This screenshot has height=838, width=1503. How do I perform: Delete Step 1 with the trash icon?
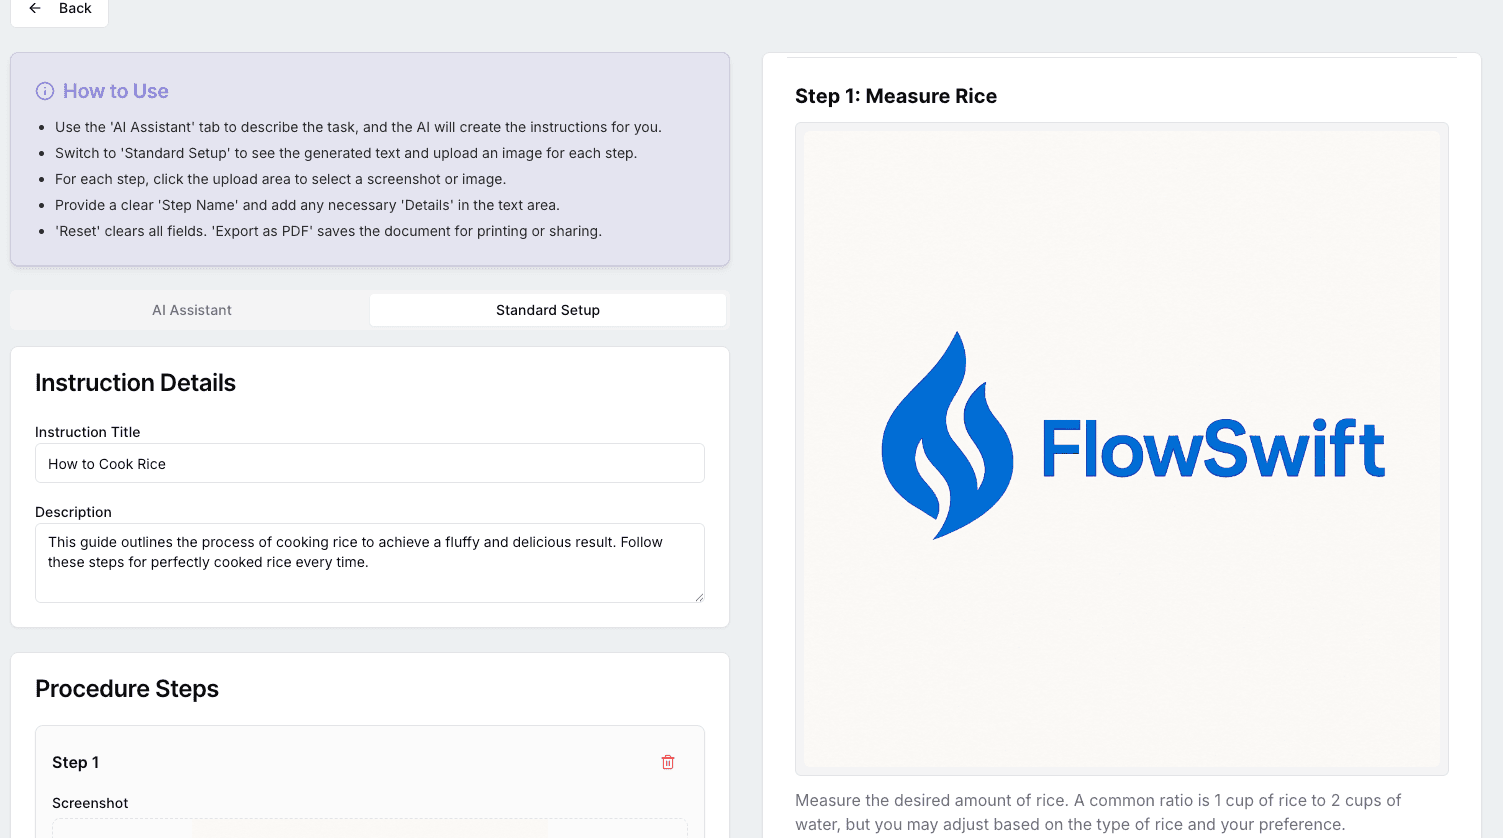668,762
